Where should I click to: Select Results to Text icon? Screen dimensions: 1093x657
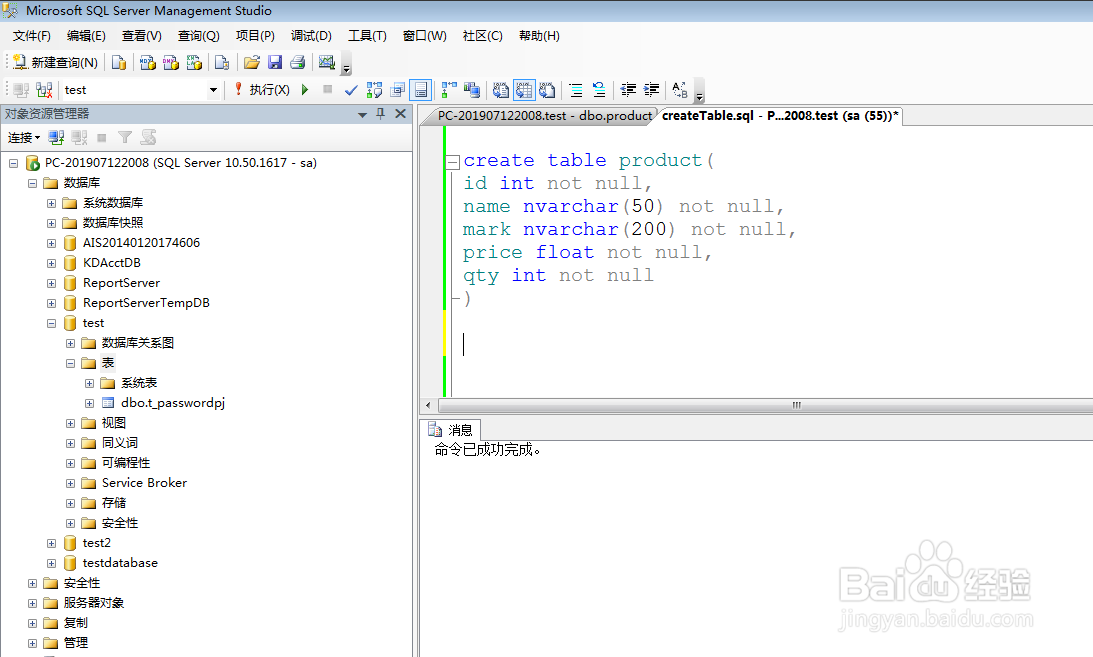coord(500,90)
